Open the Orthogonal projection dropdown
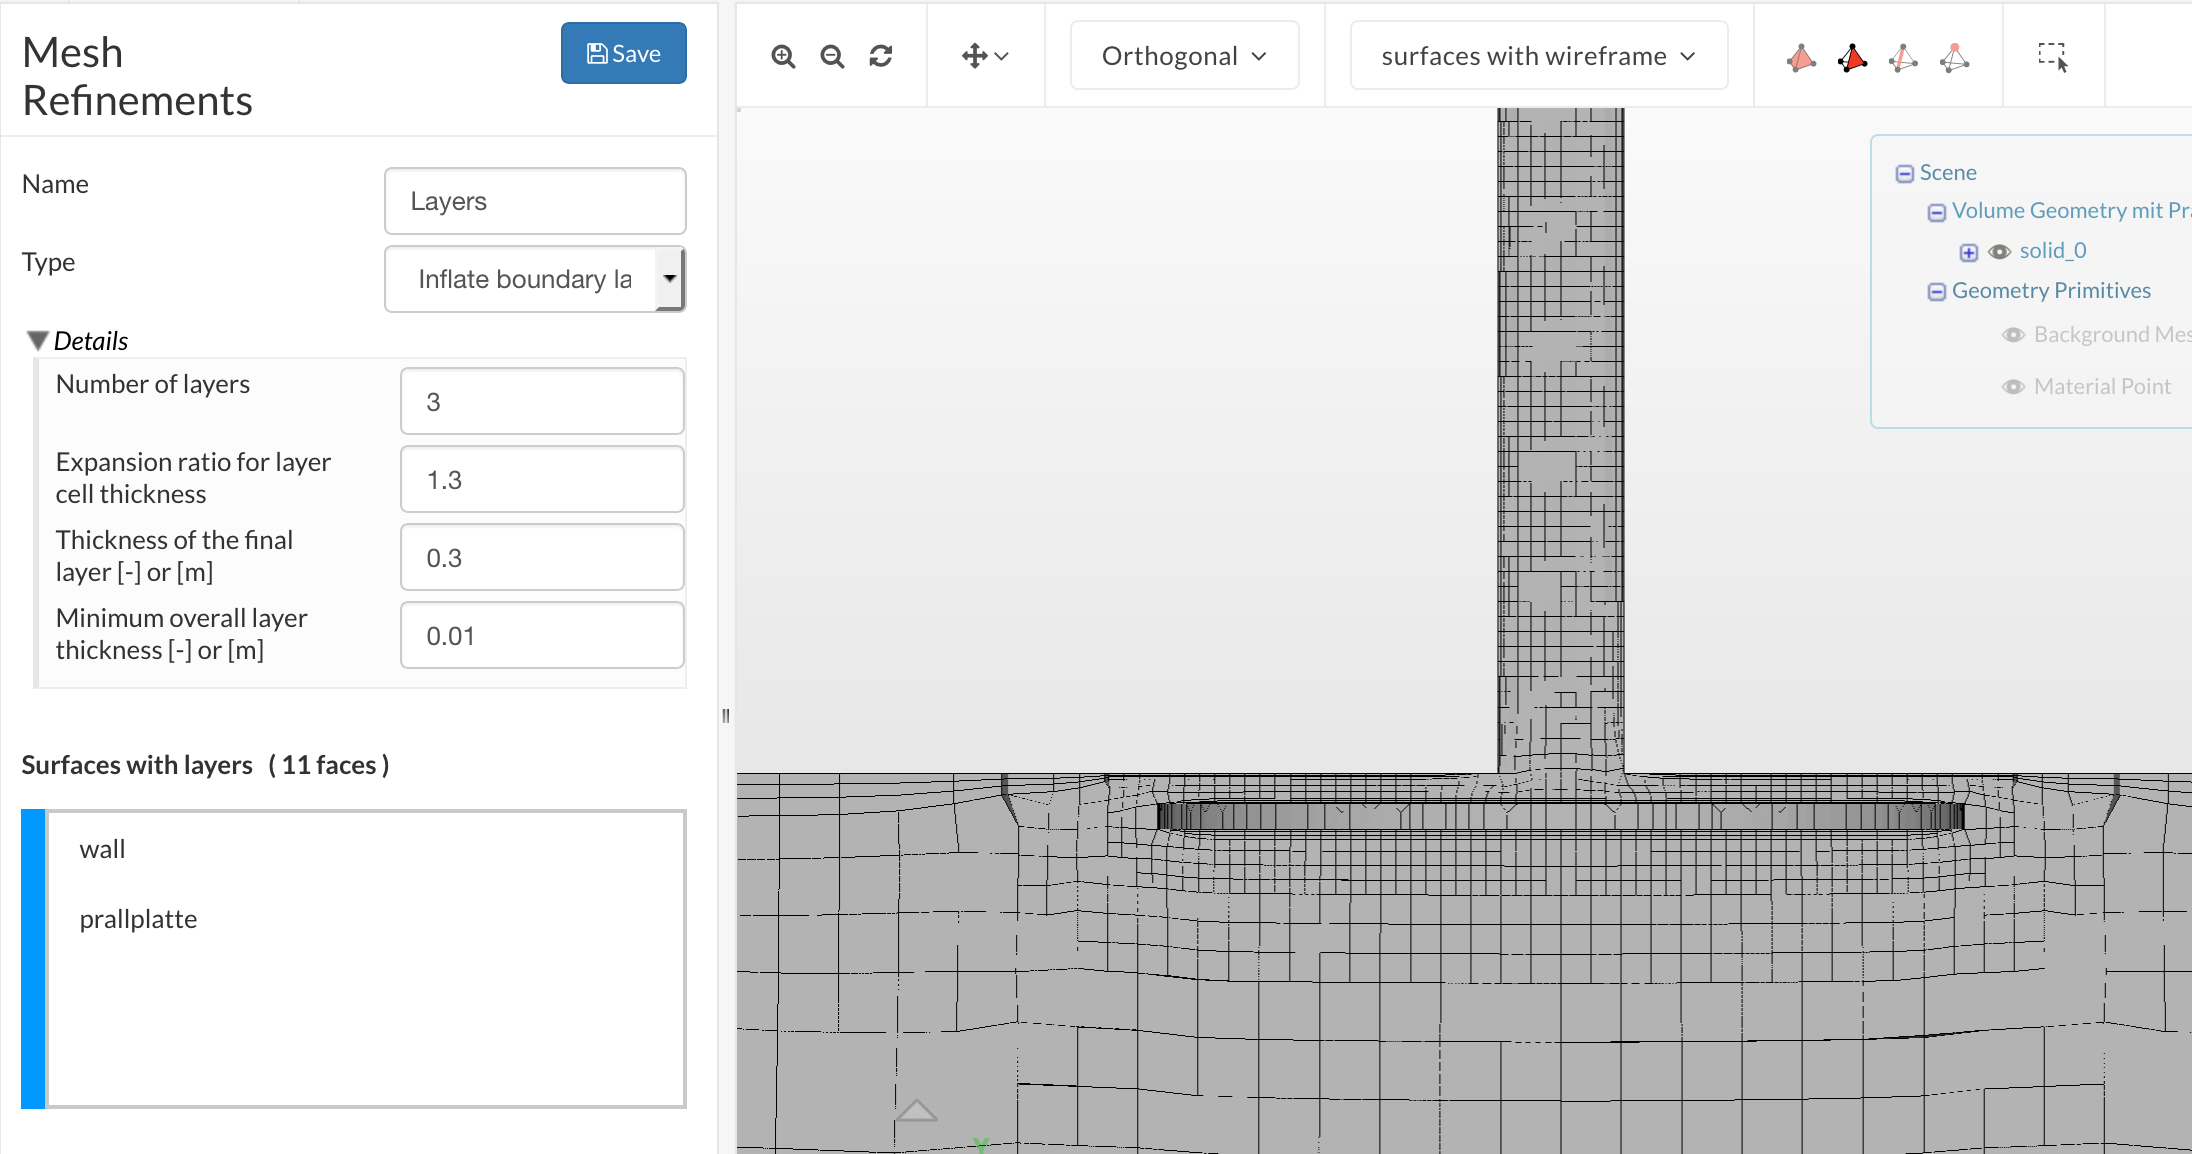Viewport: 2192px width, 1154px height. [x=1184, y=56]
